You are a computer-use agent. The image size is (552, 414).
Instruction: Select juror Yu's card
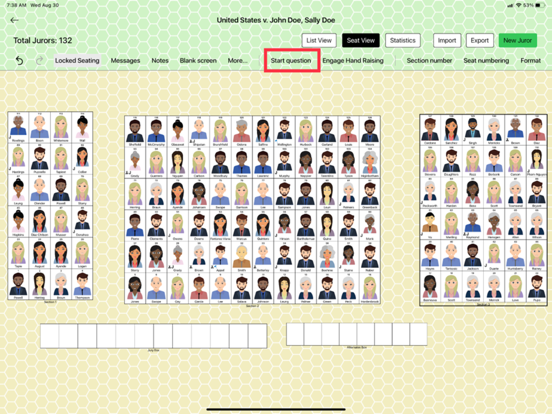[430, 224]
